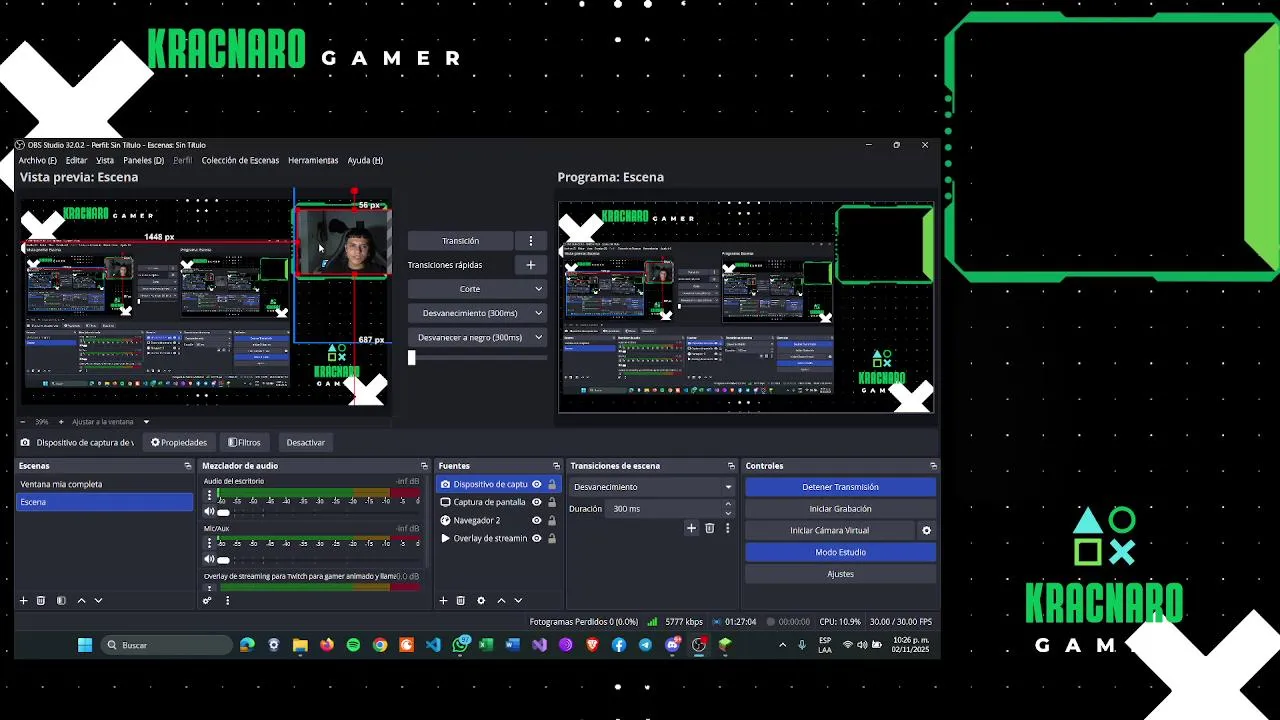This screenshot has height=720, width=1280.
Task: Click Detener Transmisión button
Action: click(840, 487)
